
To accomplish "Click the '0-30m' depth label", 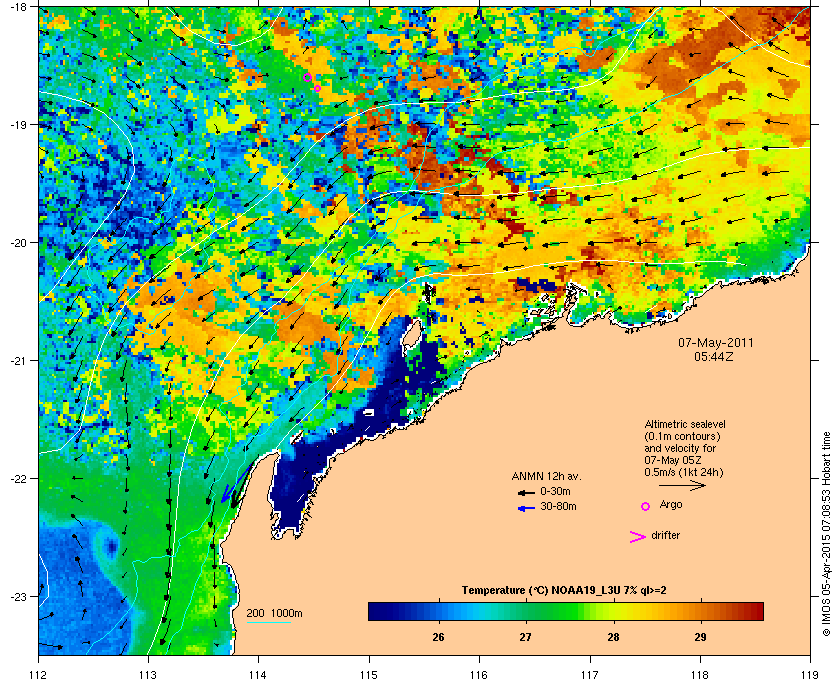I will 556,491.
